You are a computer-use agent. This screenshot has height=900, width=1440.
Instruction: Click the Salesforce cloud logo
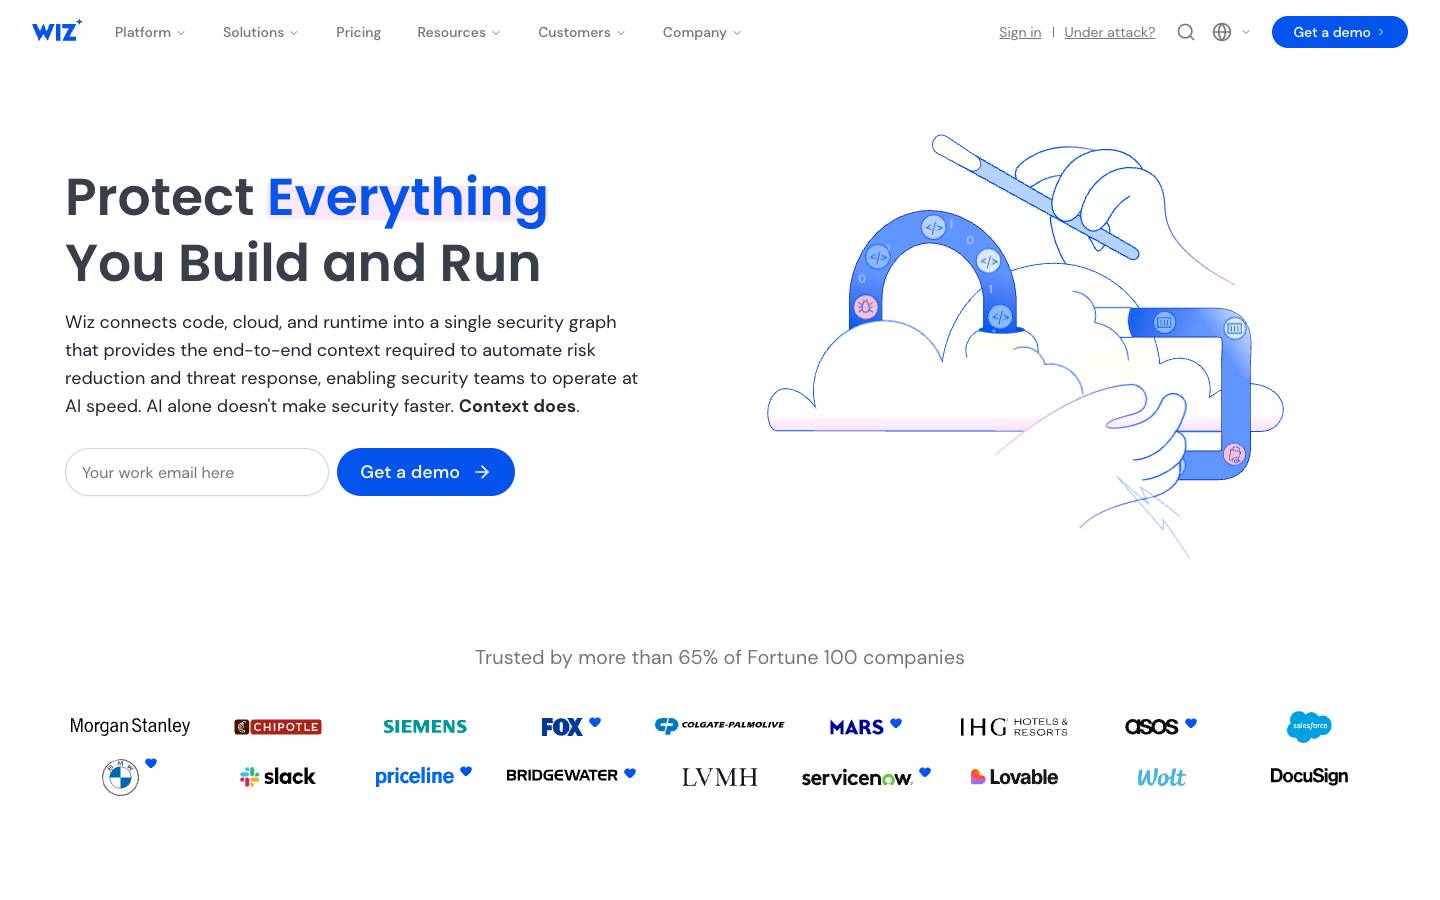[1309, 726]
